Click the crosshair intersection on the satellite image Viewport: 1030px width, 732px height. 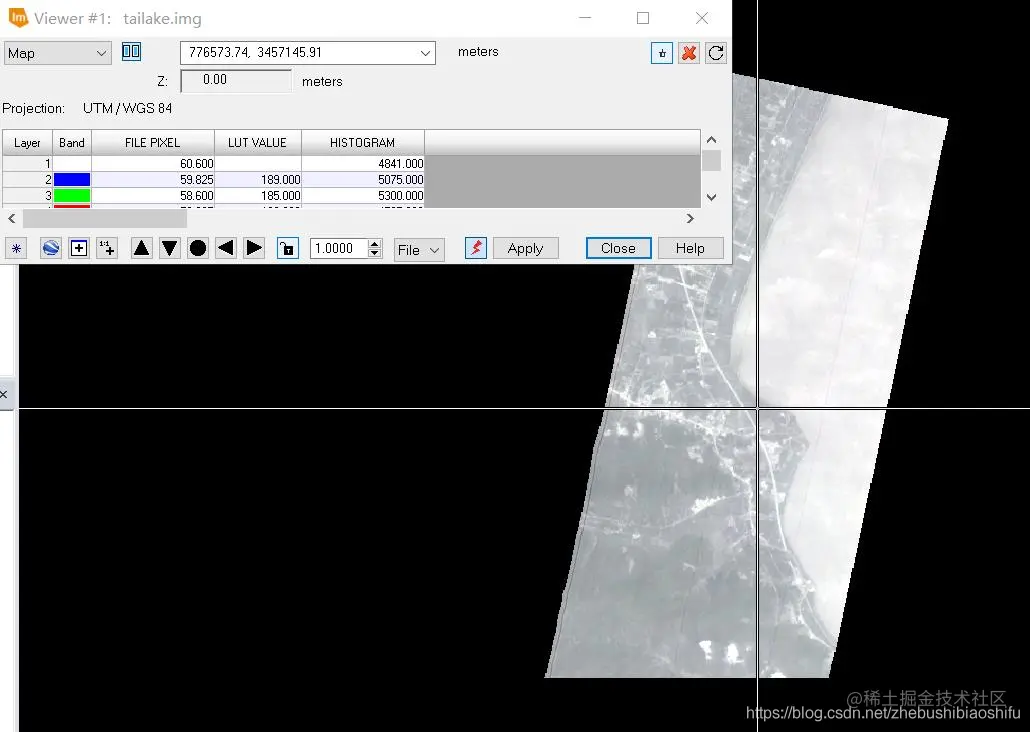tap(757, 408)
